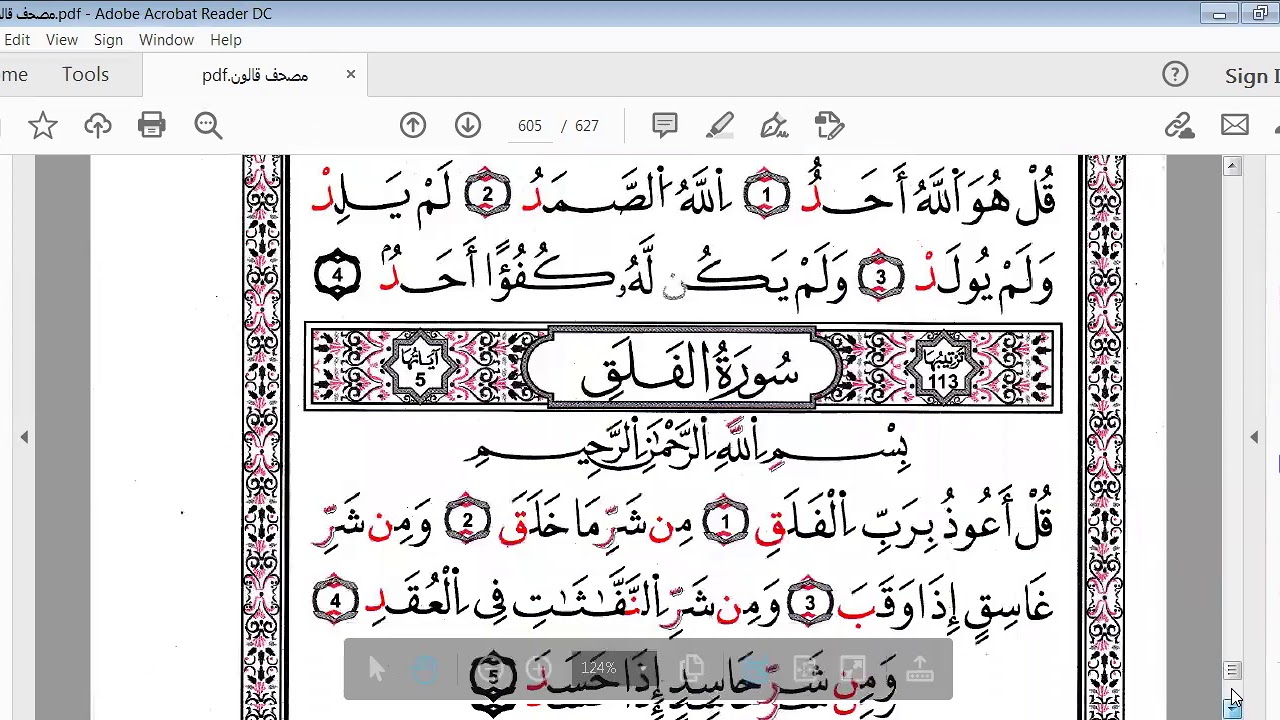The height and width of the screenshot is (720, 1280).
Task: Choose the selection arrow tool in floating toolbar
Action: point(377,669)
